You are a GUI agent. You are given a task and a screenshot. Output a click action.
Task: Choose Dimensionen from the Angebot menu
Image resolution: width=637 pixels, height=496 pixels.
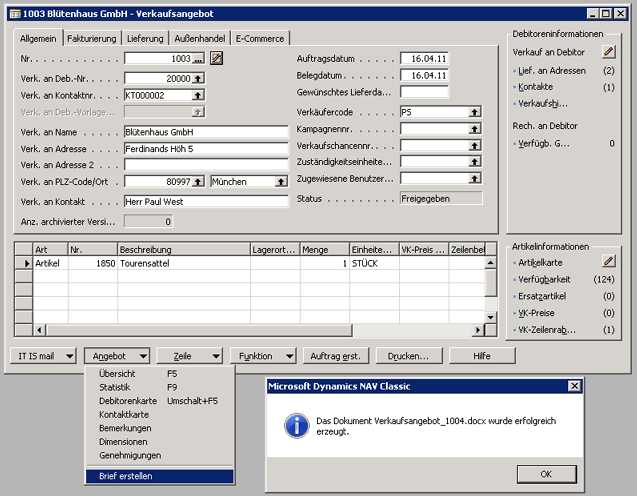[x=160, y=442]
